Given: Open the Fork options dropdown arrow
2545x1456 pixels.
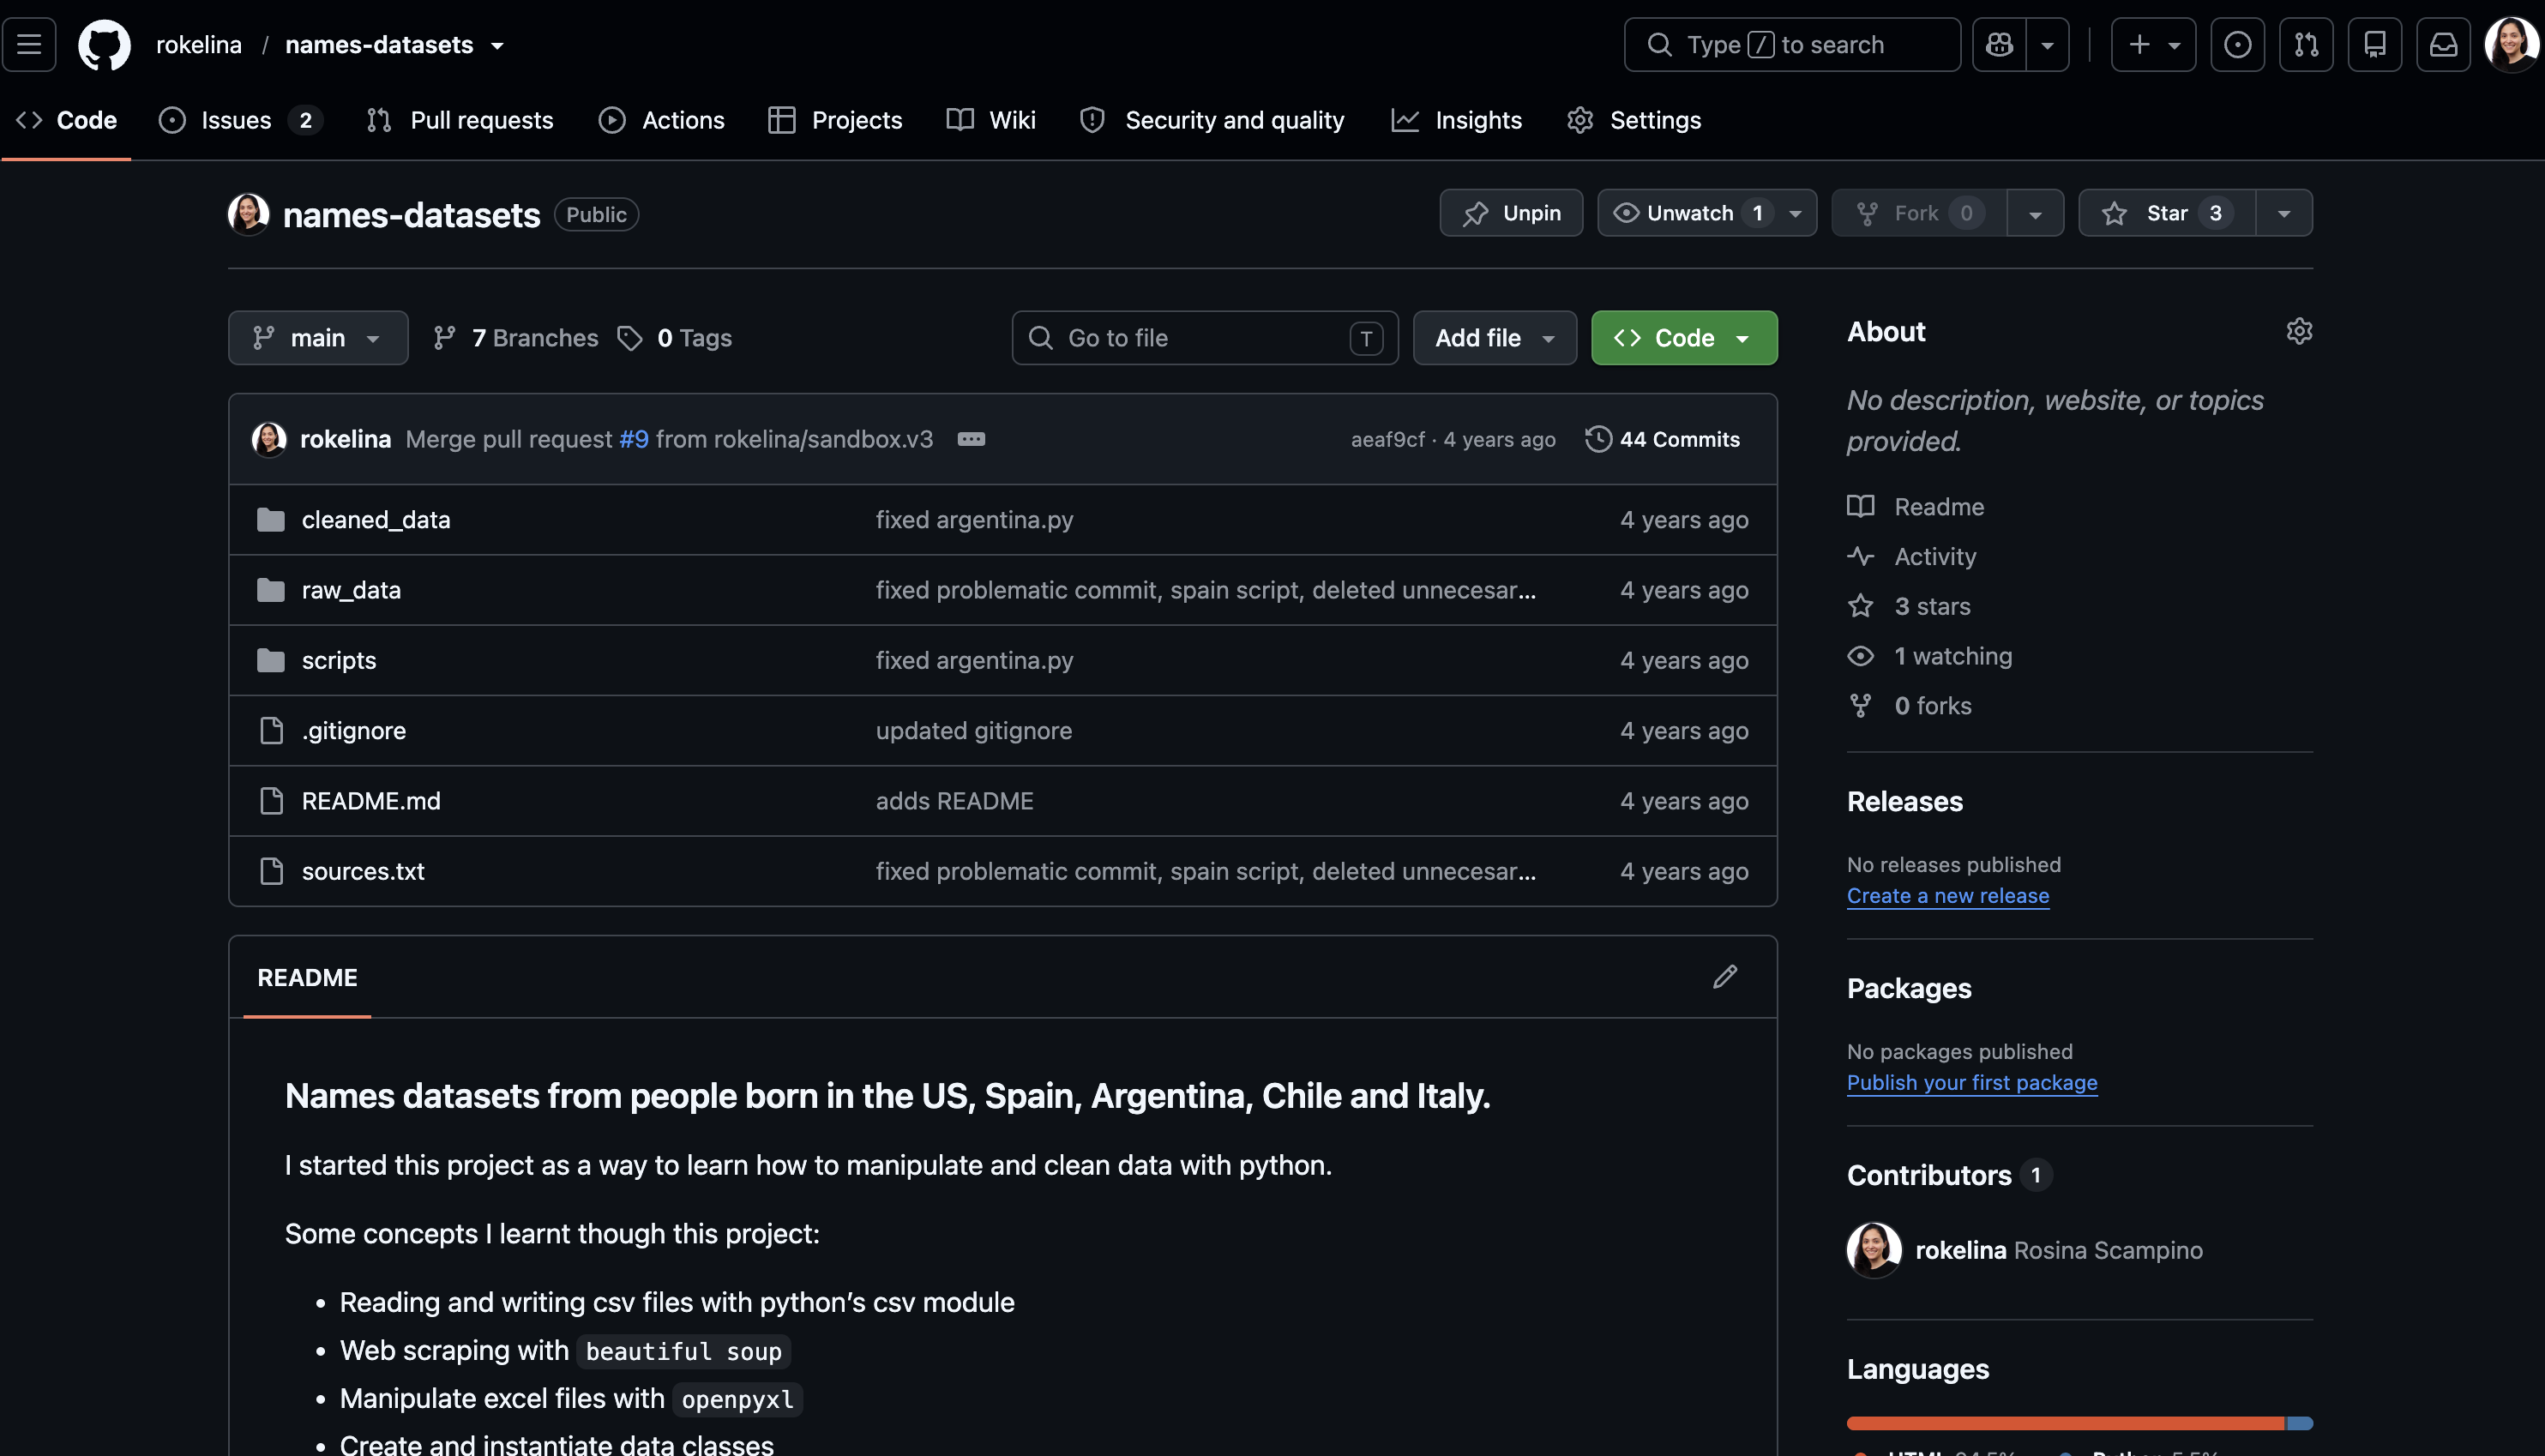Looking at the screenshot, I should 2035,213.
